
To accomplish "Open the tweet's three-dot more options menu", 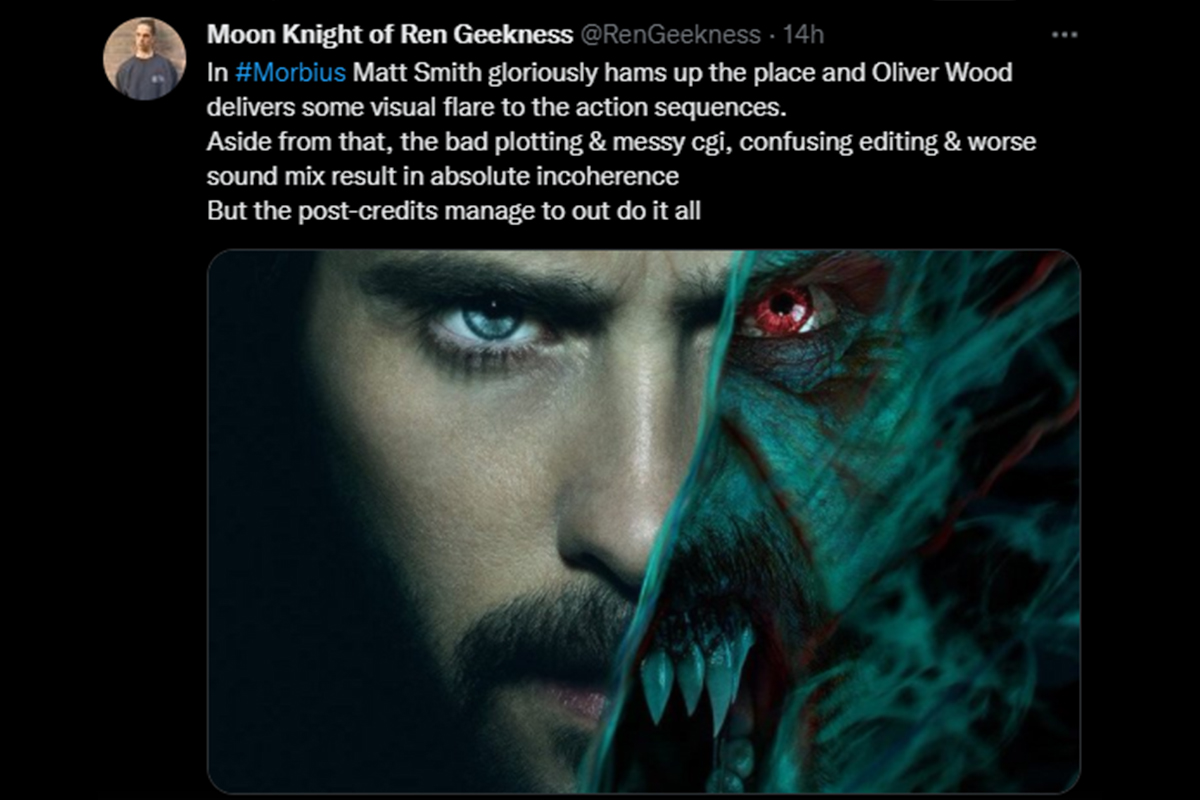I will pos(1064,35).
